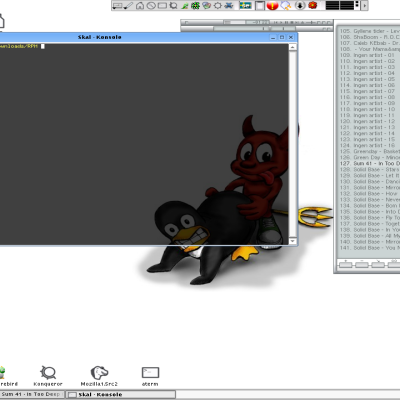Select playlist entry 124 Ingen artist - 16
The height and width of the screenshot is (400, 400).
pos(369,145)
